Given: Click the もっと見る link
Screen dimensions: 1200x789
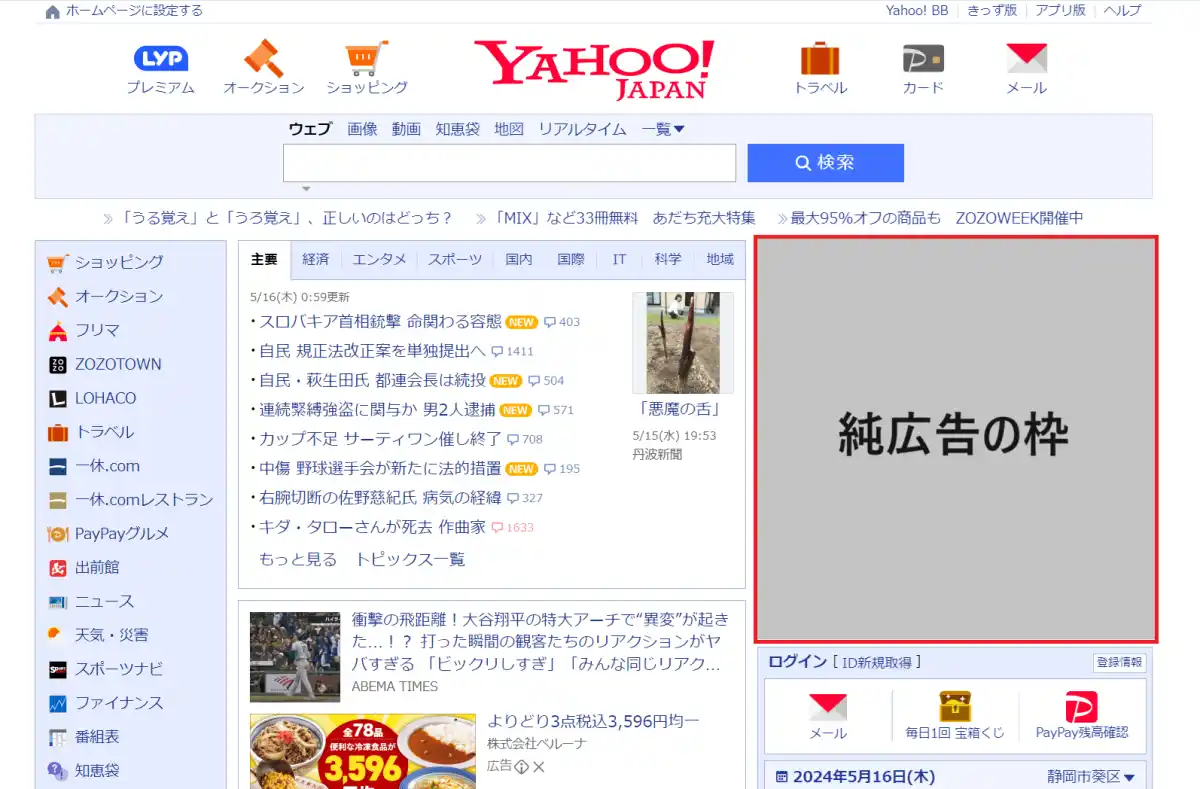Looking at the screenshot, I should tap(298, 559).
